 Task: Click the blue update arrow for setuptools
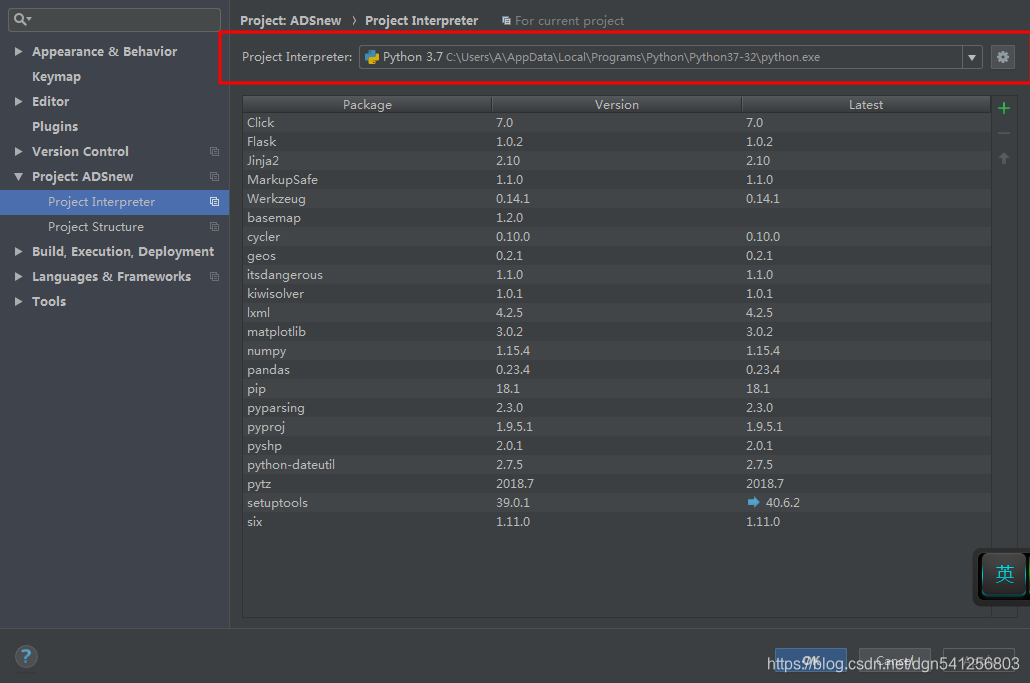753,502
